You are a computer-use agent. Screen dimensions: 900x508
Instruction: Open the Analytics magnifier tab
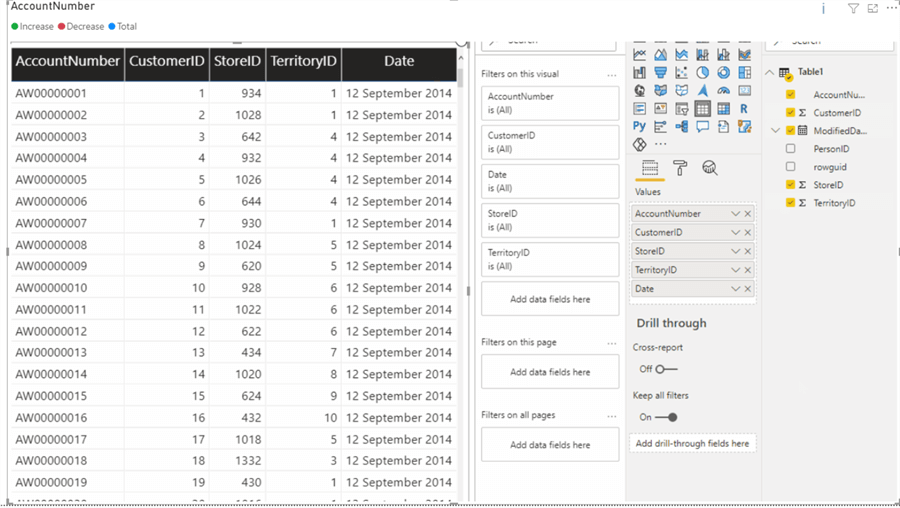click(710, 168)
